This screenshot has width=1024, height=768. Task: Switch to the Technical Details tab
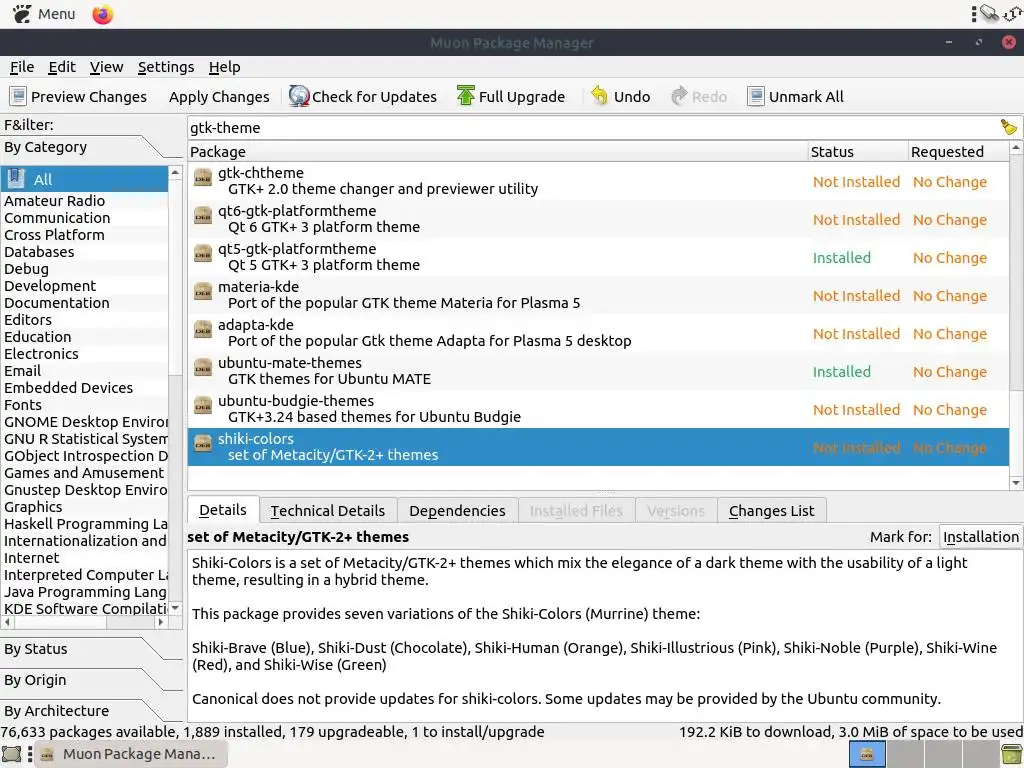(x=328, y=511)
